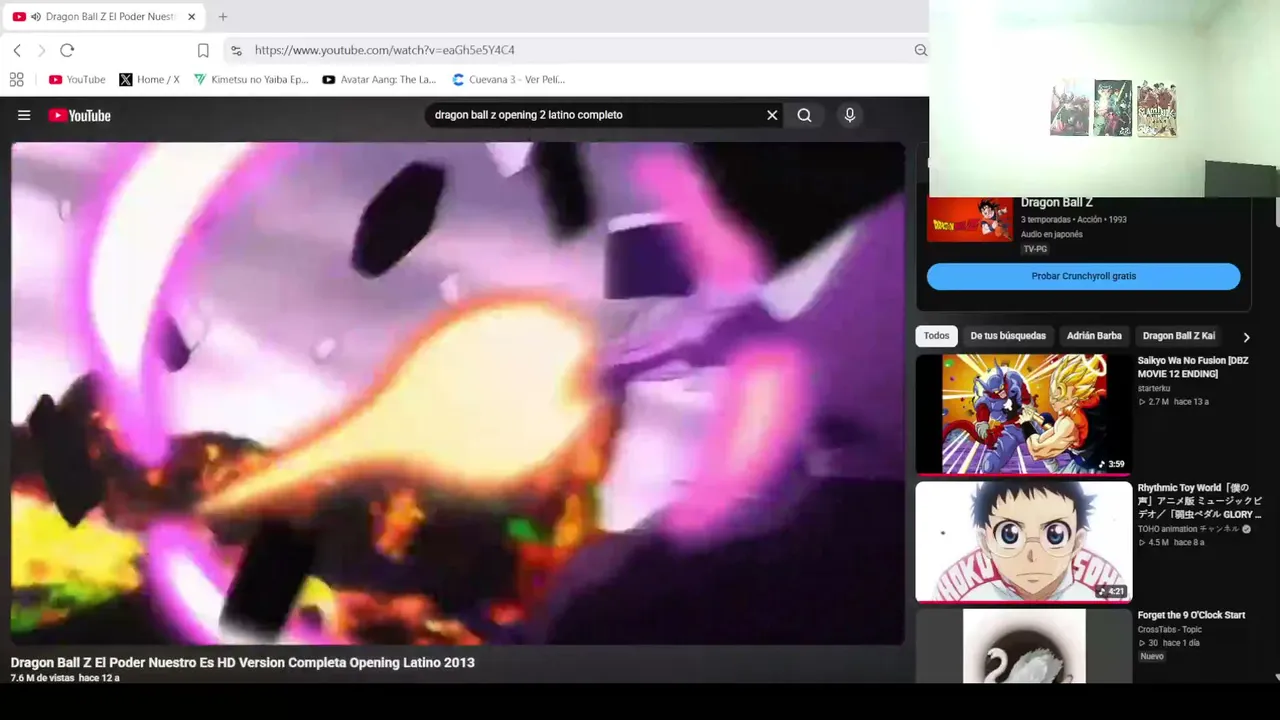Go back with the browser back arrow
The height and width of the screenshot is (720, 1280).
click(17, 50)
